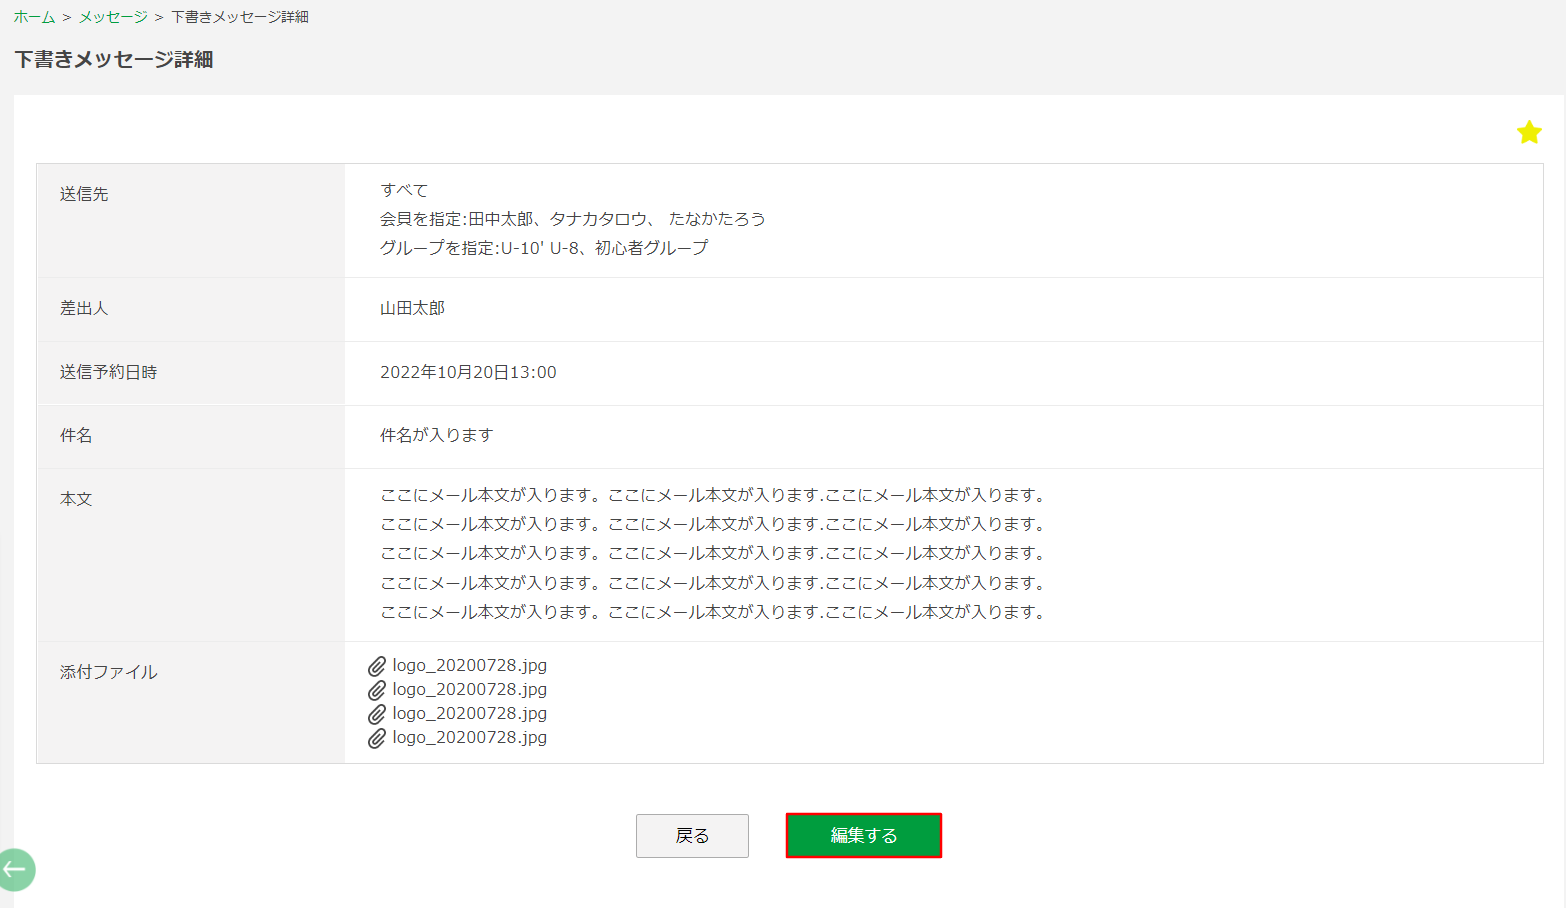Go to the メッセージ breadcrumb link
Viewport: 1566px width, 908px height.
click(x=113, y=17)
